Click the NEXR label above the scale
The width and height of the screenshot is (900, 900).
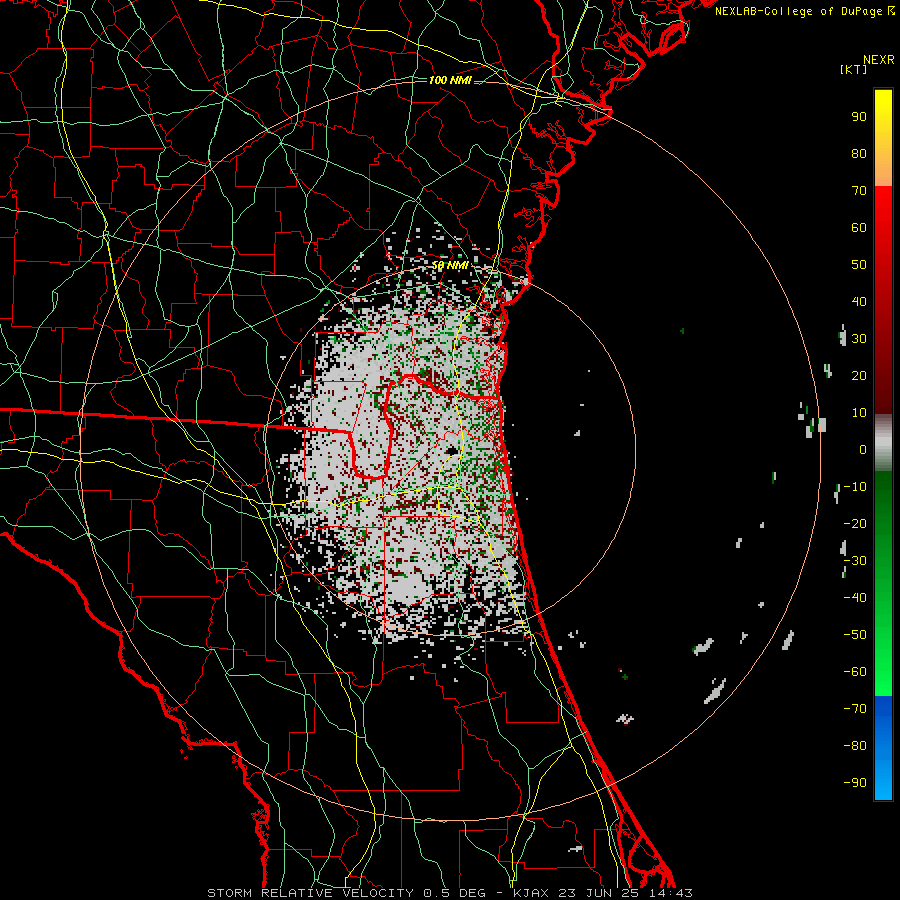point(879,60)
